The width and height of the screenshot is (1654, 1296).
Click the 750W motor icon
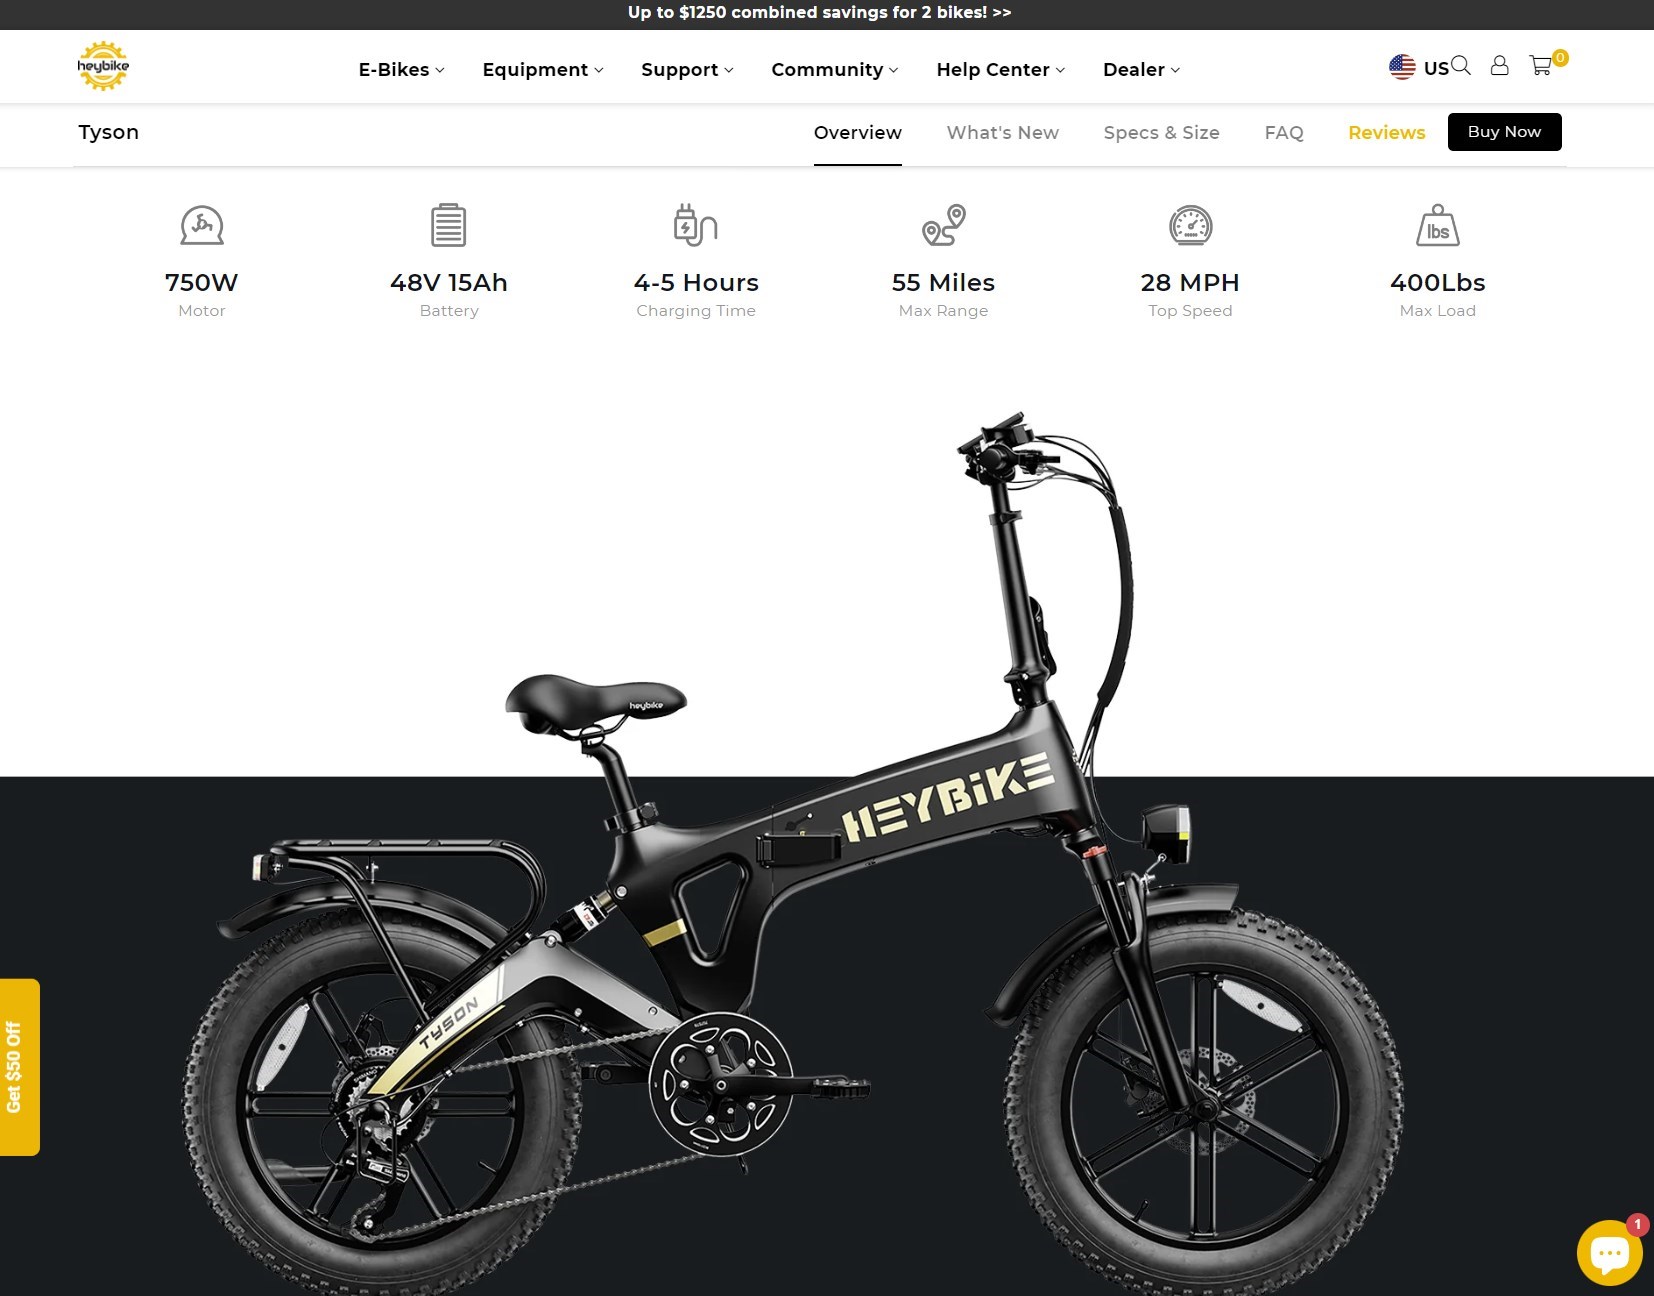tap(202, 225)
